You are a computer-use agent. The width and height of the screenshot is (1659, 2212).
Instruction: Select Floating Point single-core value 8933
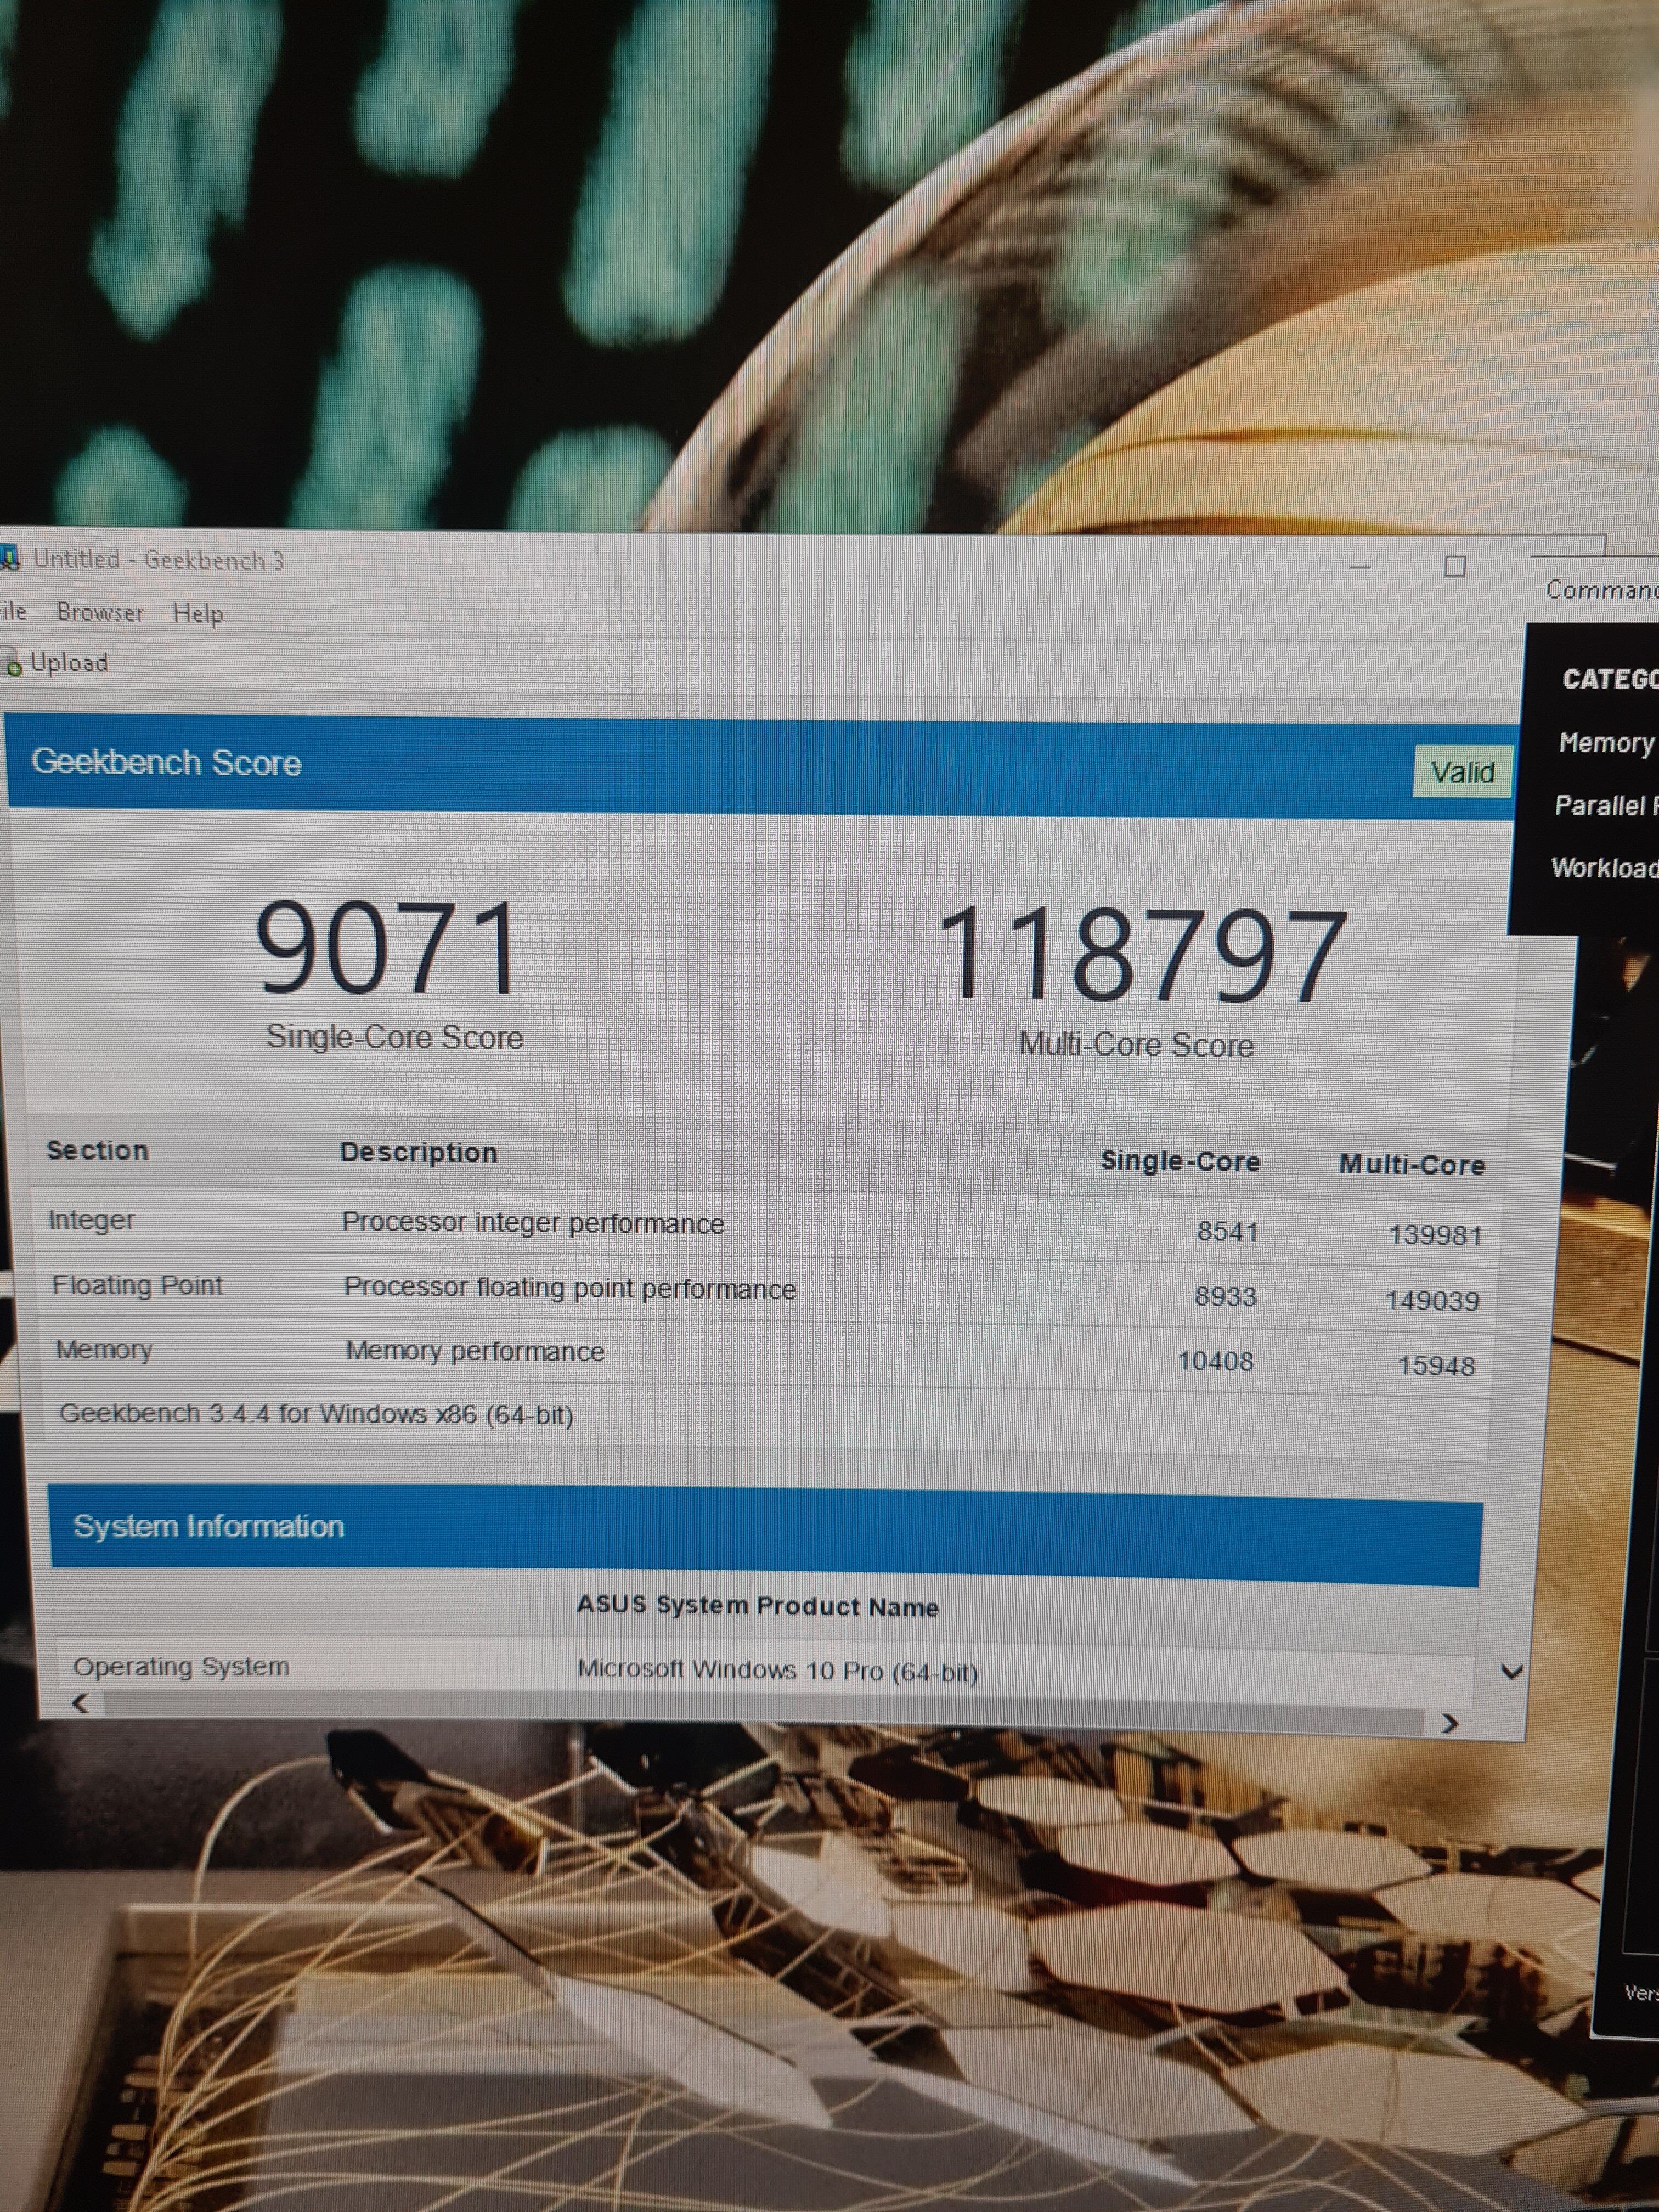(x=1225, y=1297)
